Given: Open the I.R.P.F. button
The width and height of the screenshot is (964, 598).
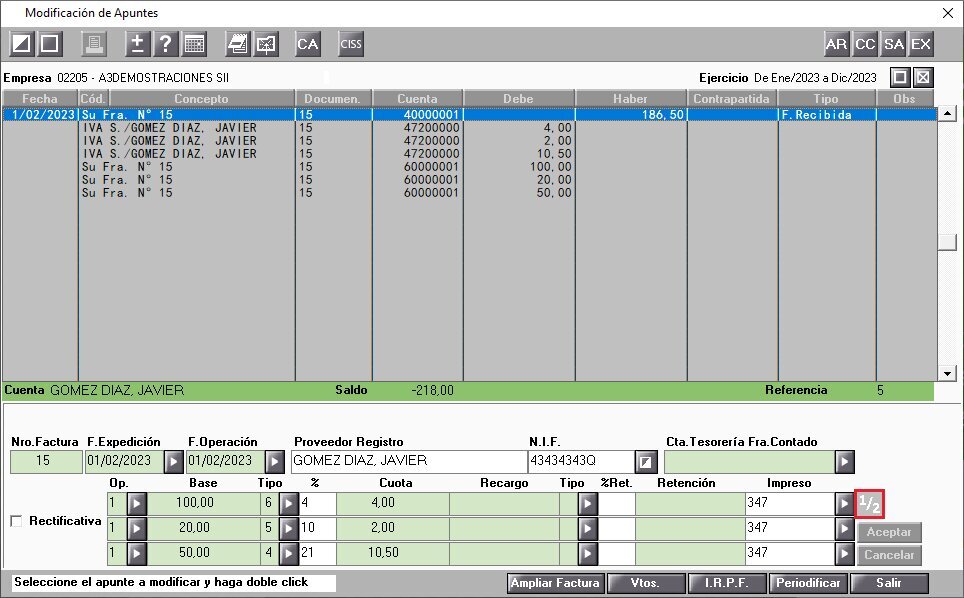Looking at the screenshot, I should (727, 583).
